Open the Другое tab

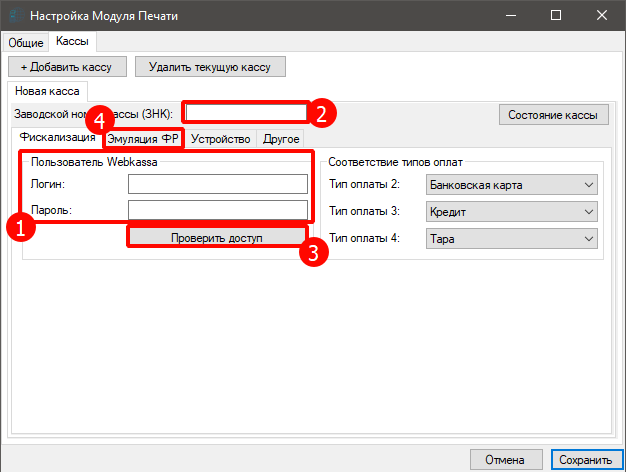pyautogui.click(x=281, y=139)
